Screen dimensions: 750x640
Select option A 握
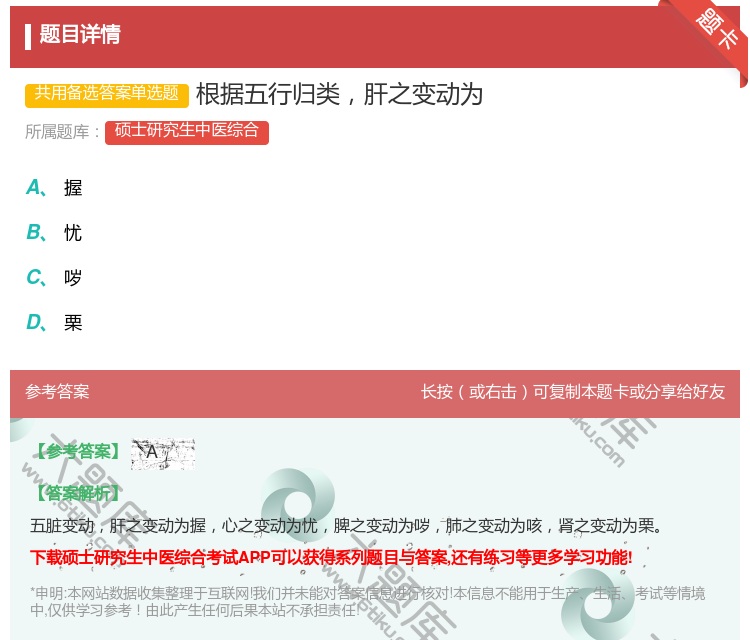54,188
